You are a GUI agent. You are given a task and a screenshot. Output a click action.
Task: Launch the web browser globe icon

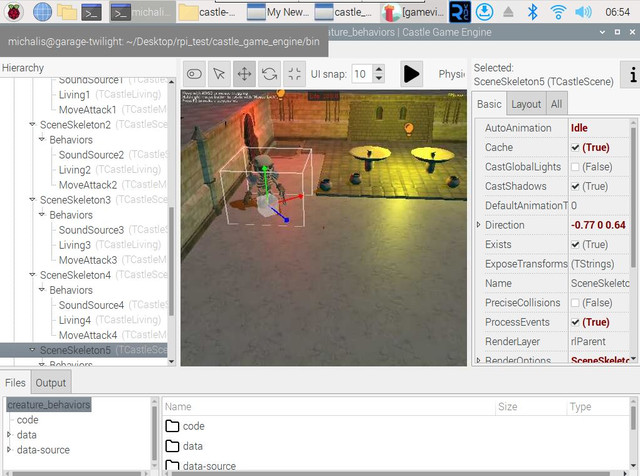click(x=42, y=12)
